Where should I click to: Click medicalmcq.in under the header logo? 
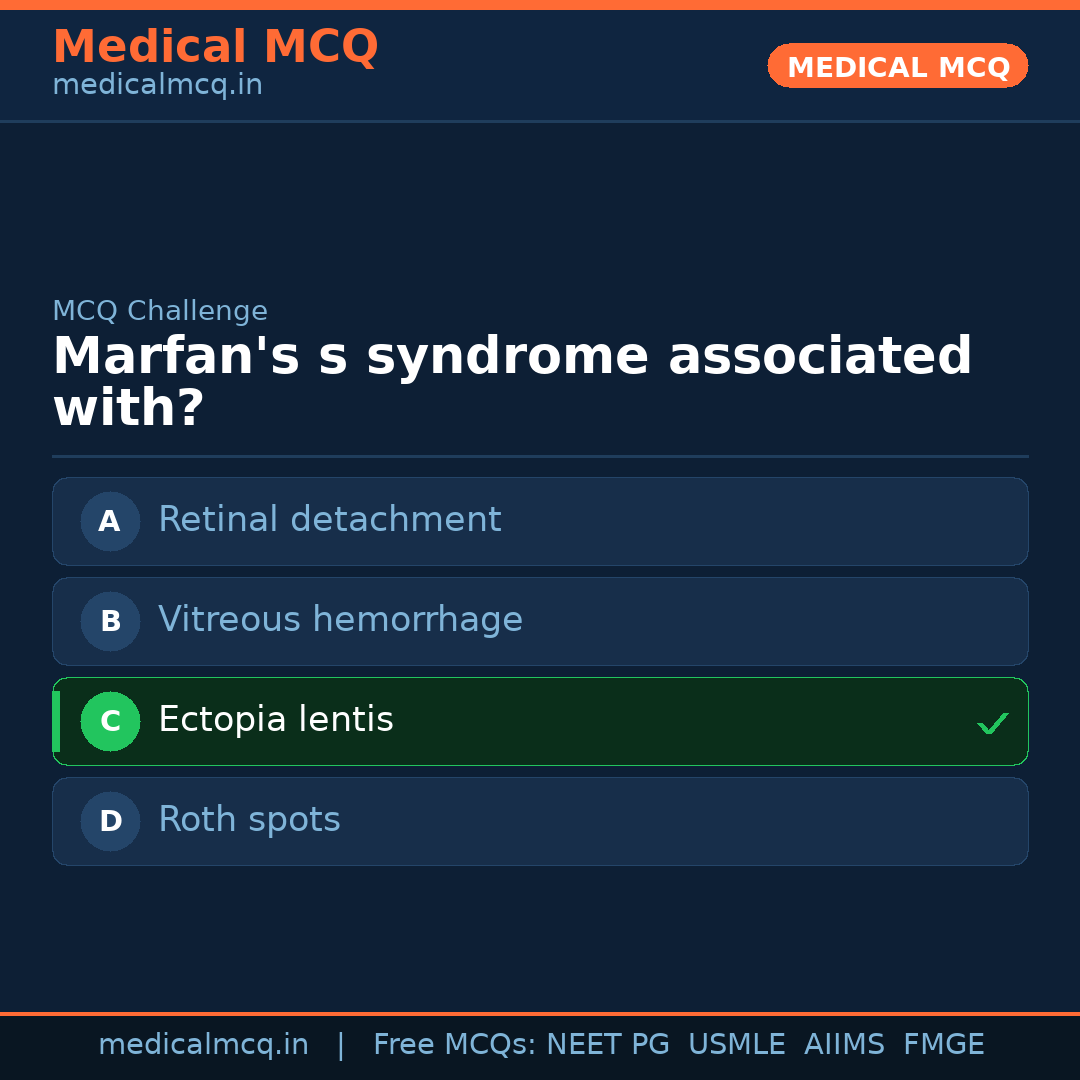tap(157, 85)
